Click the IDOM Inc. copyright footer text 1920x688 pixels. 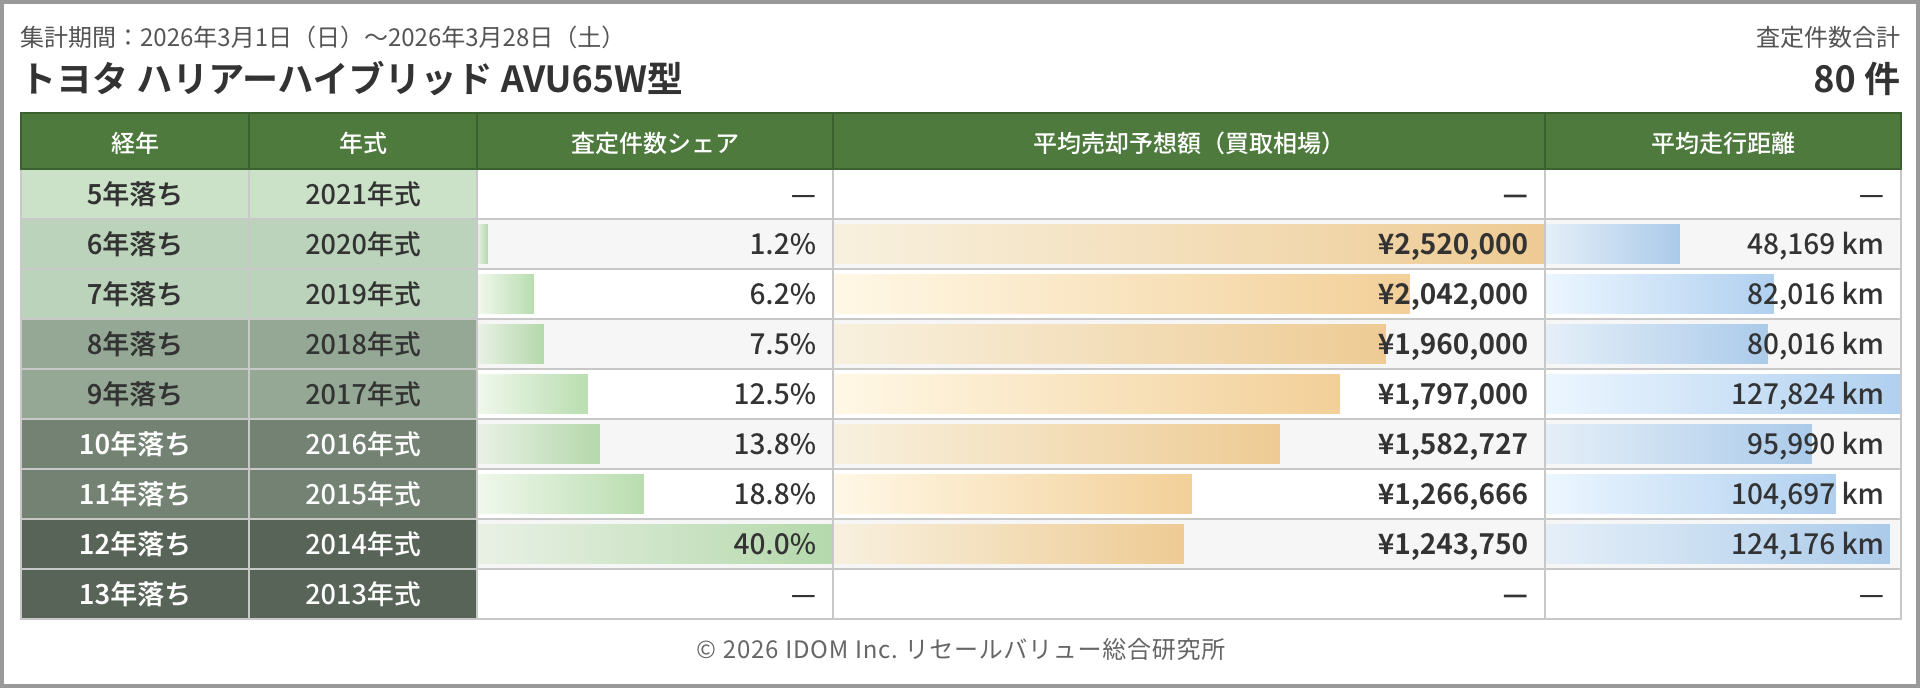click(x=960, y=649)
